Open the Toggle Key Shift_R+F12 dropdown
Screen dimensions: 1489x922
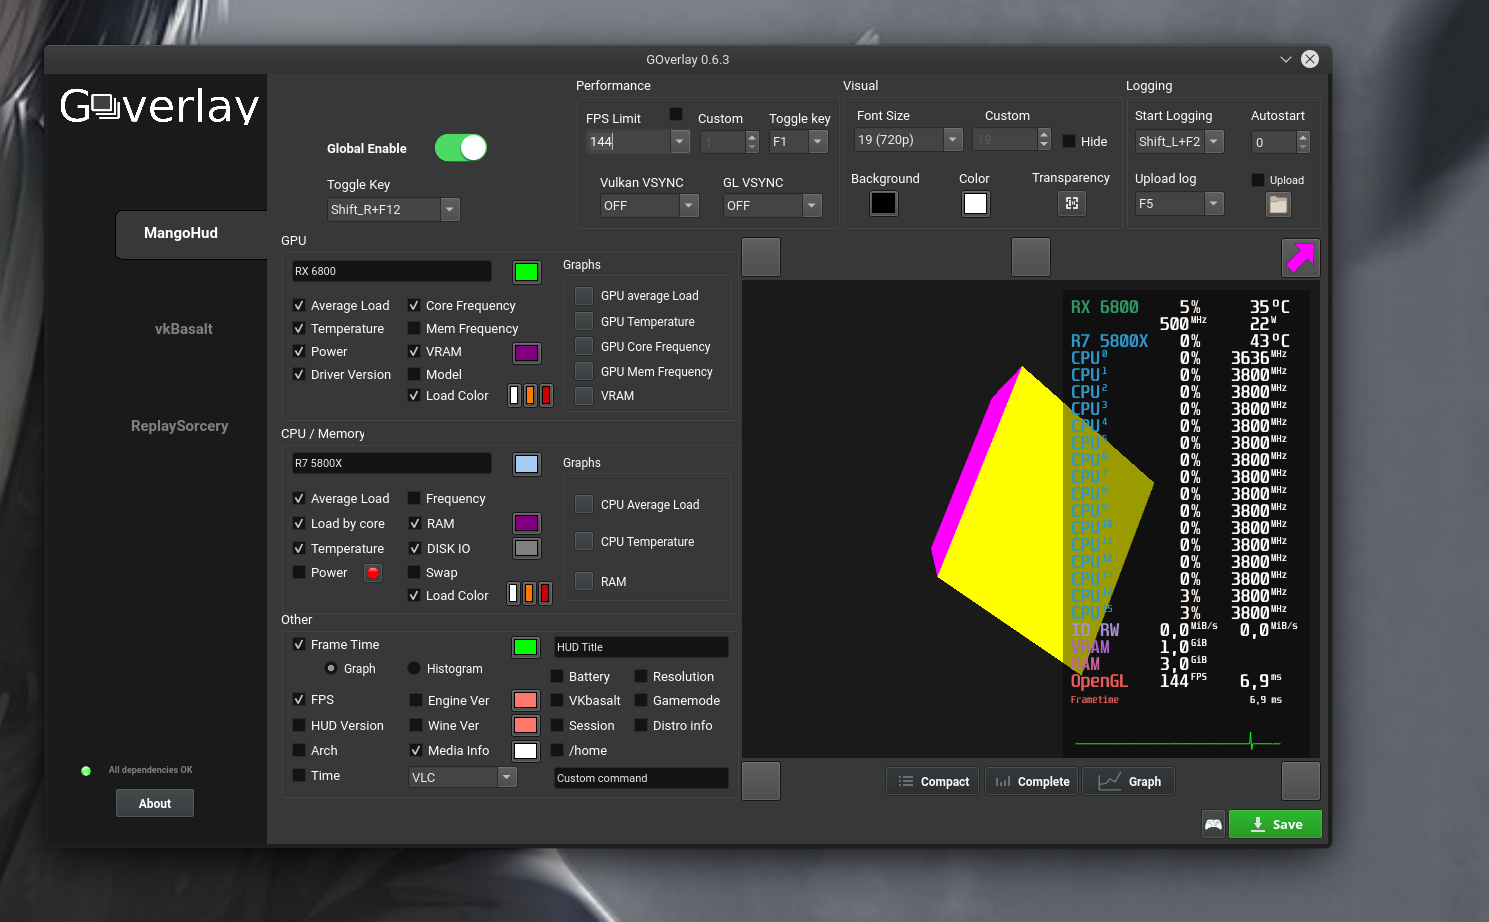(x=450, y=209)
